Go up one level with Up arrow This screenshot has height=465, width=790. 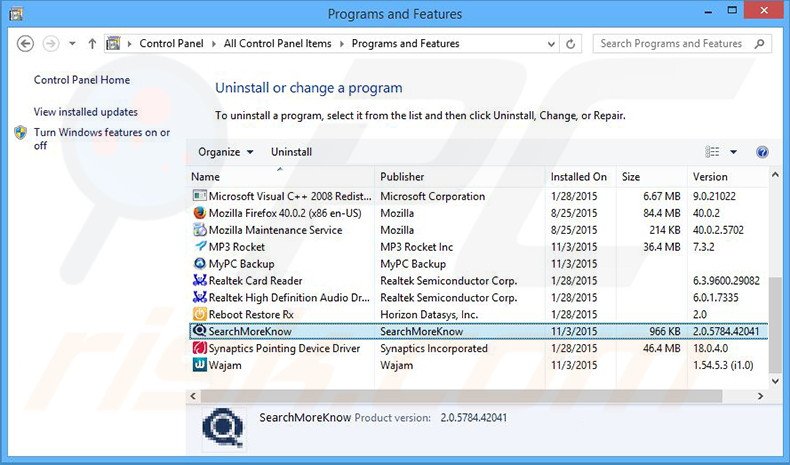[92, 44]
